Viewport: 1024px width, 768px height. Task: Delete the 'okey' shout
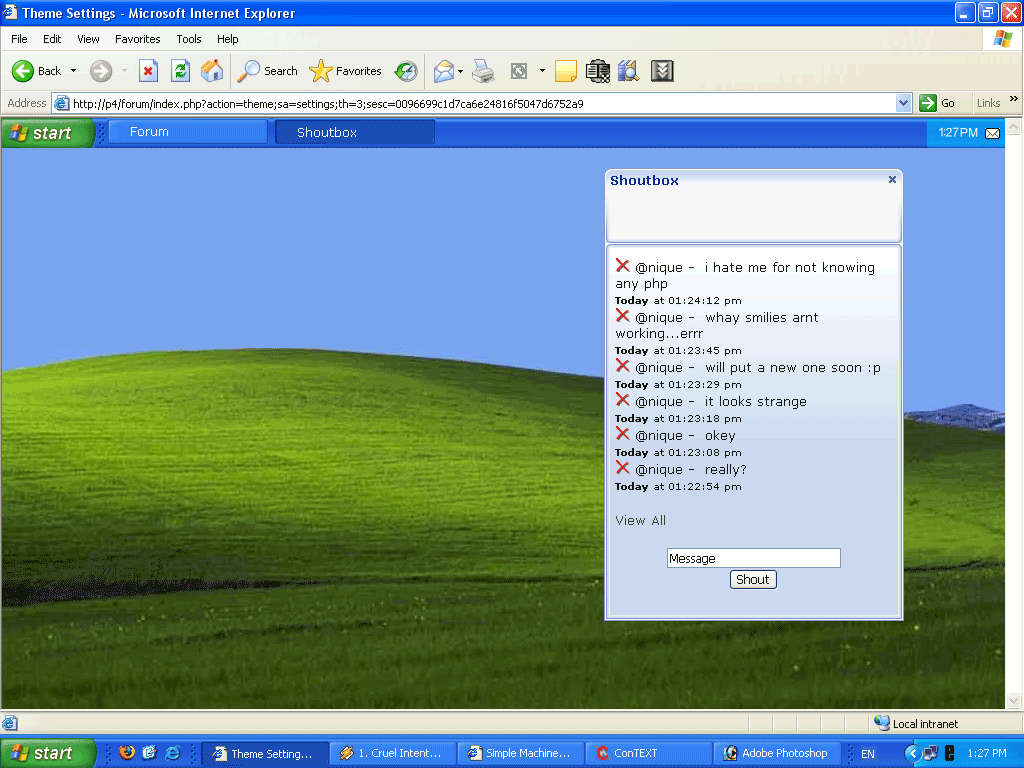point(622,434)
